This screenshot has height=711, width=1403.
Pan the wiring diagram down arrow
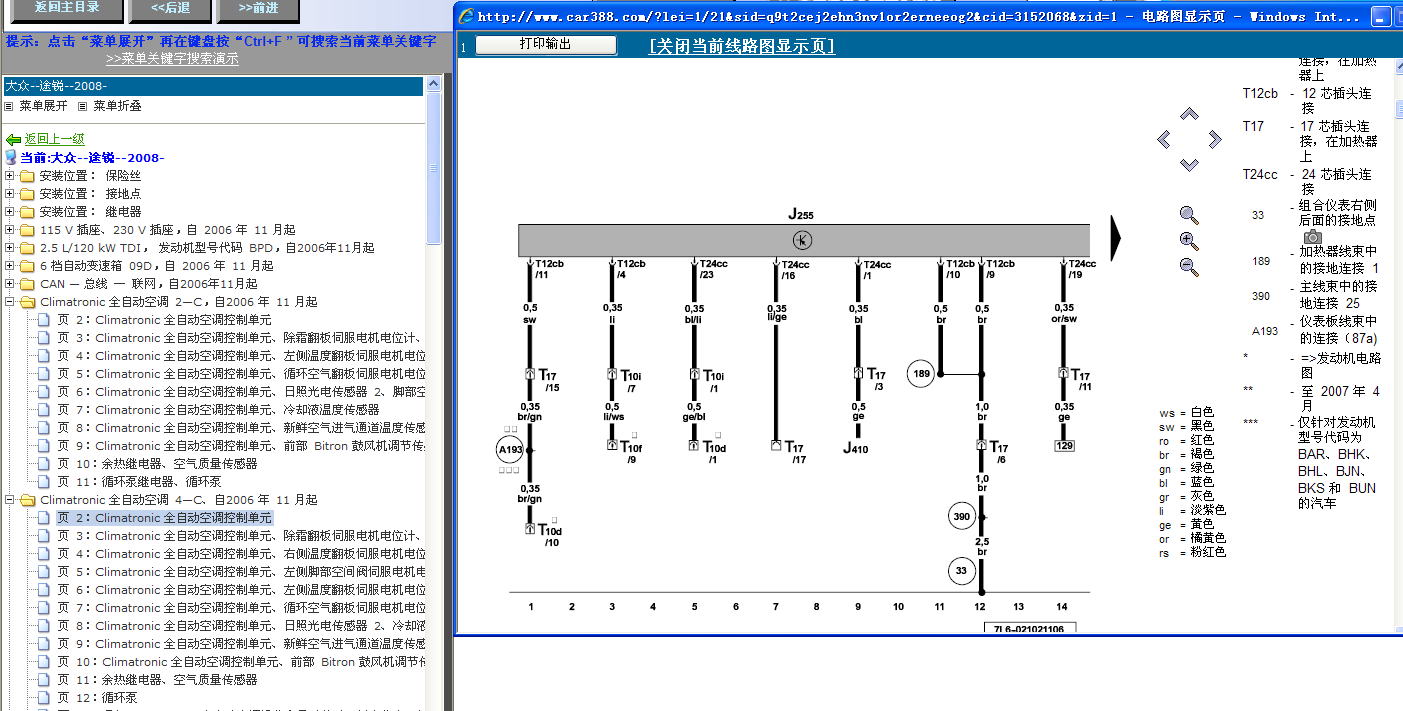point(1189,165)
